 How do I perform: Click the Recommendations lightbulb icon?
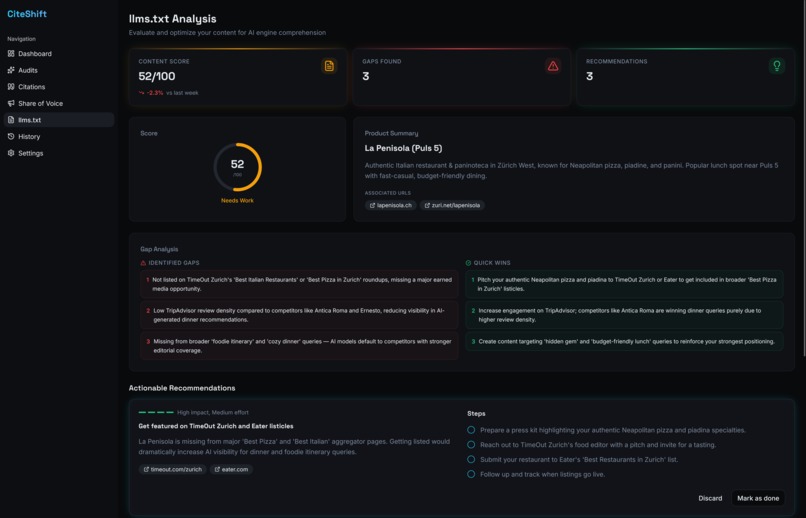point(777,66)
